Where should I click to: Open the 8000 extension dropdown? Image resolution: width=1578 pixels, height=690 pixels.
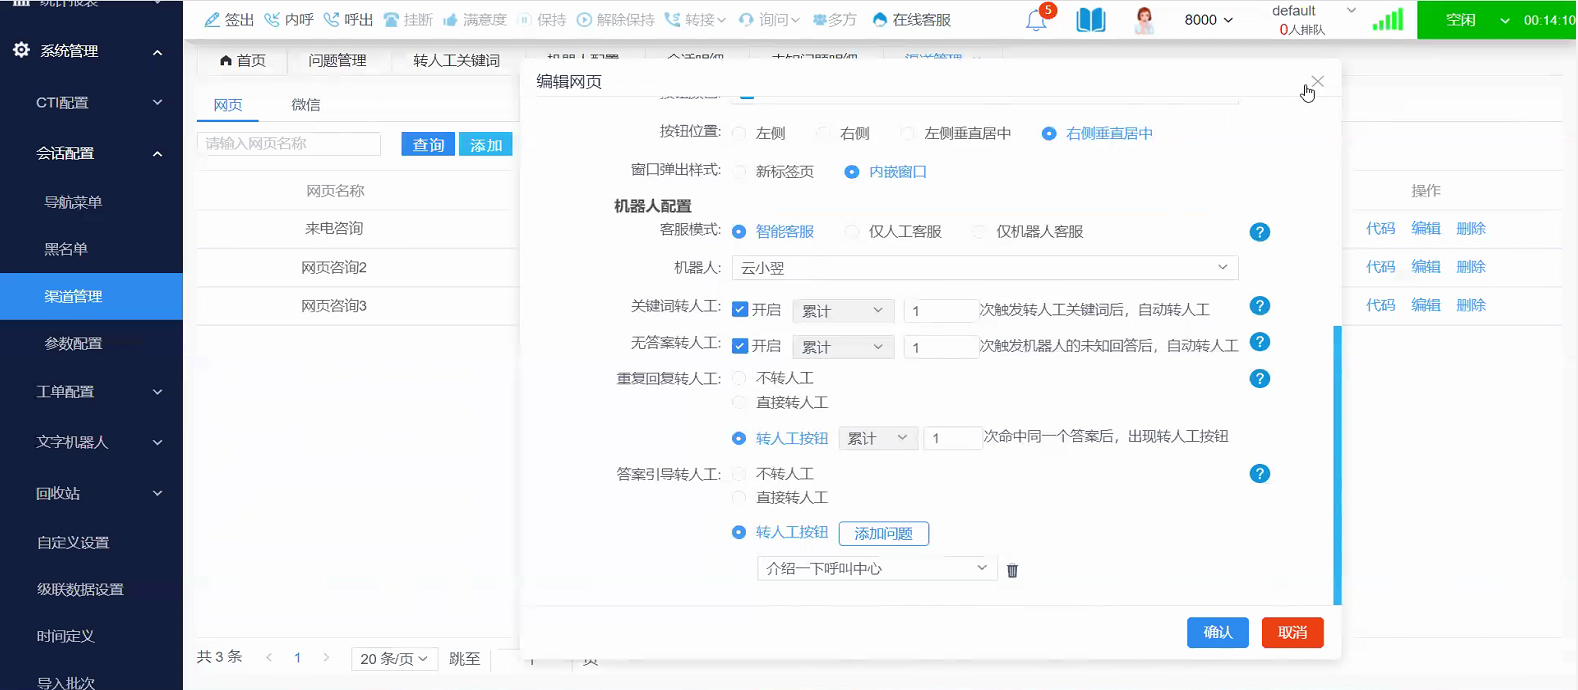click(x=1209, y=20)
